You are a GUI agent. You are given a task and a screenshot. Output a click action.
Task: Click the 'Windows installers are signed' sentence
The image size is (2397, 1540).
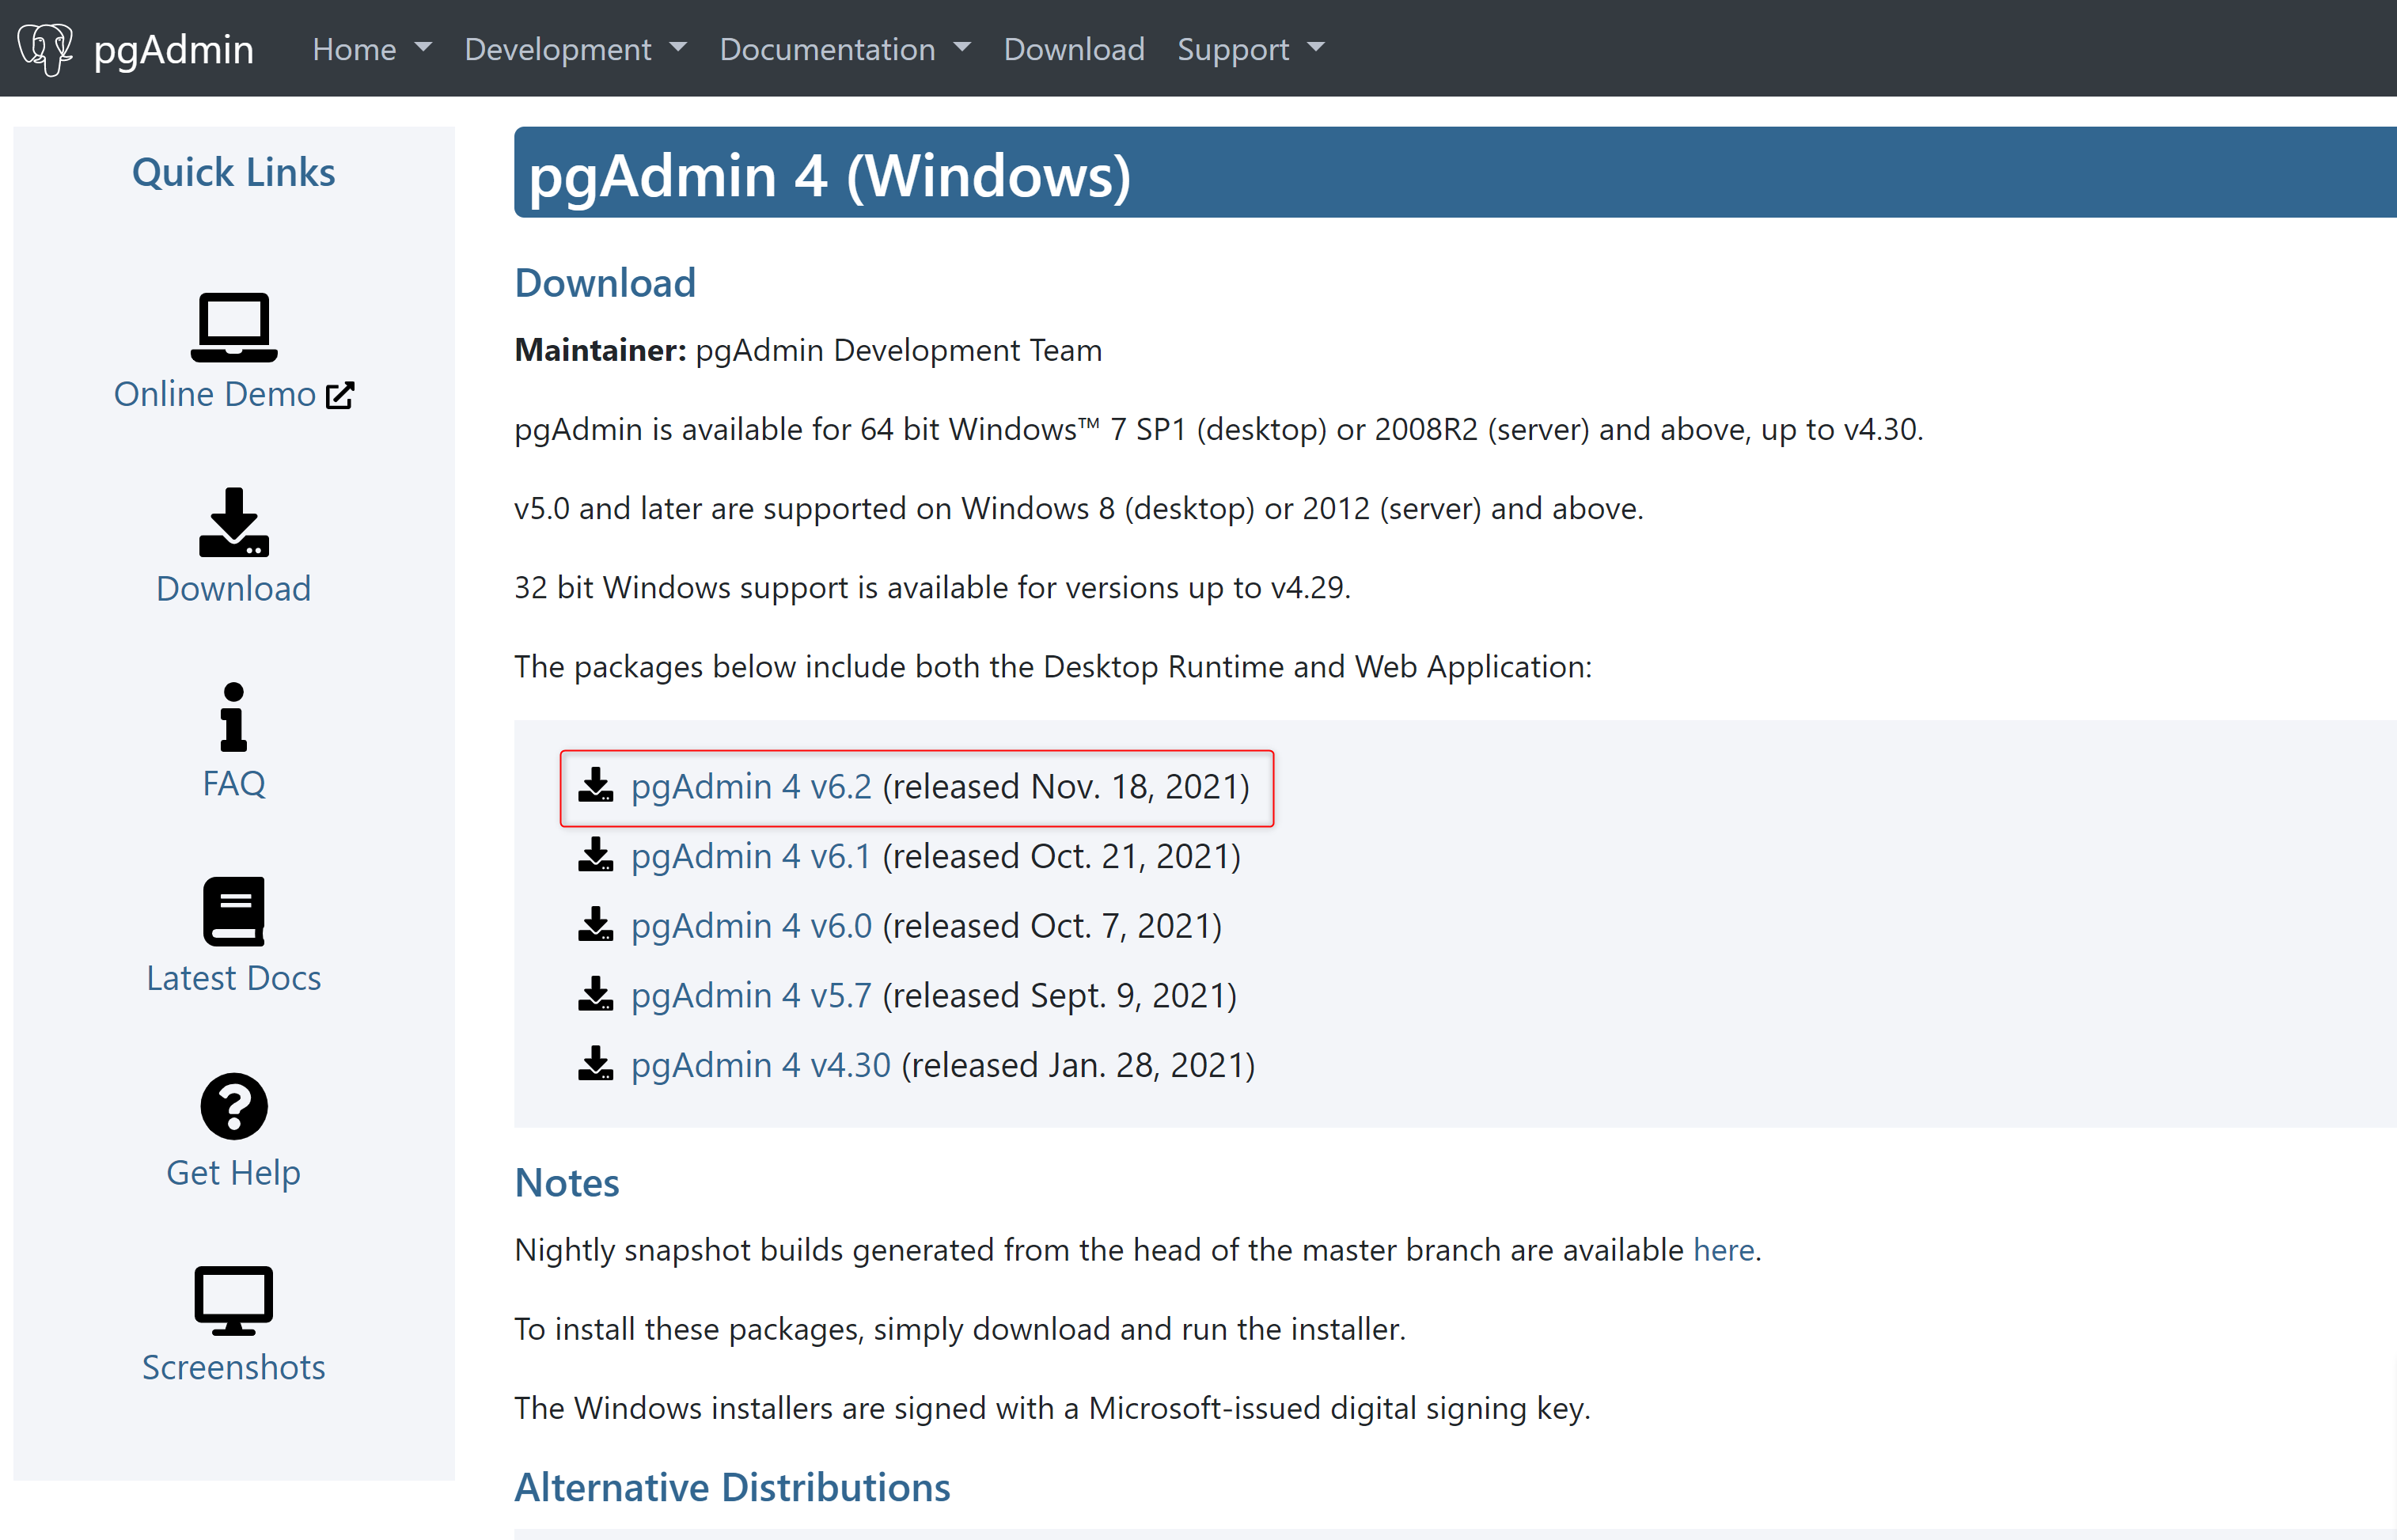[x=1052, y=1408]
